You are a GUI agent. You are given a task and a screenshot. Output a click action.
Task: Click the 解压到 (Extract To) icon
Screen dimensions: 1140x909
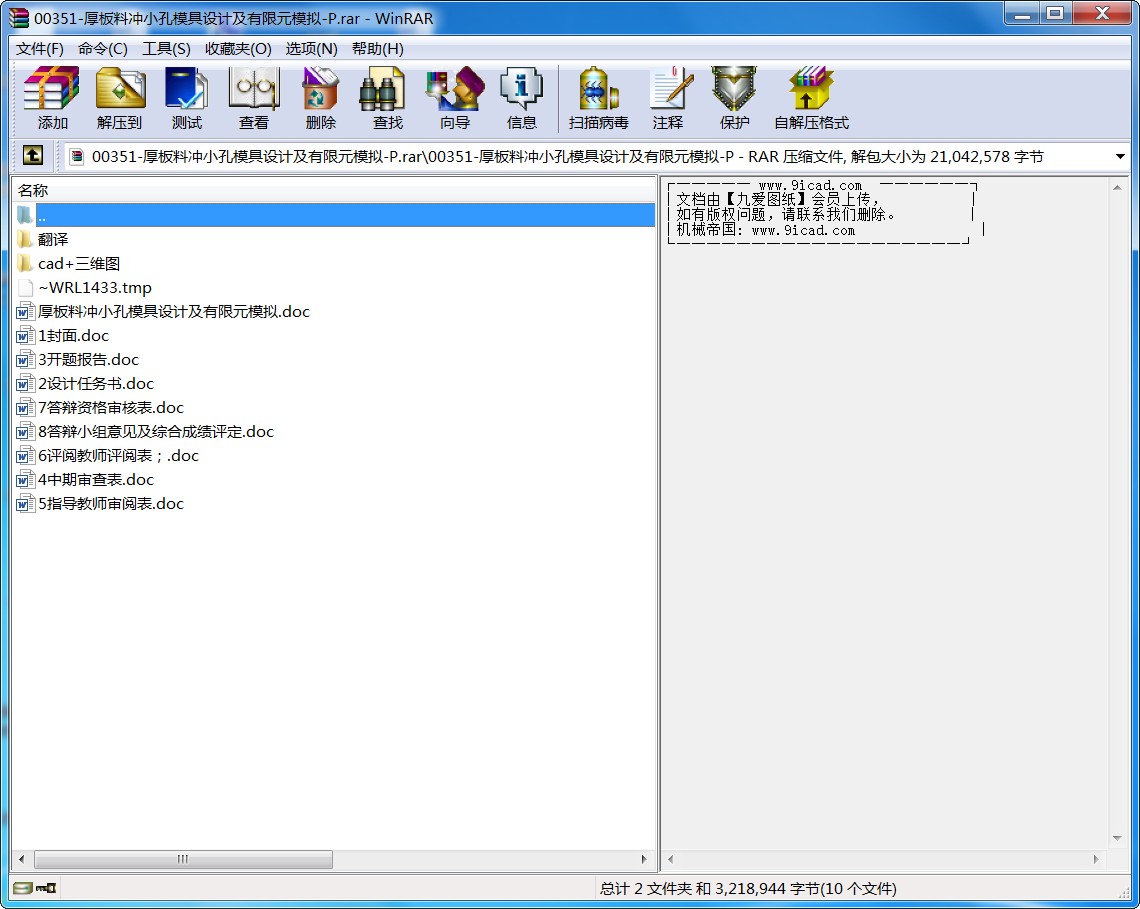coord(119,98)
